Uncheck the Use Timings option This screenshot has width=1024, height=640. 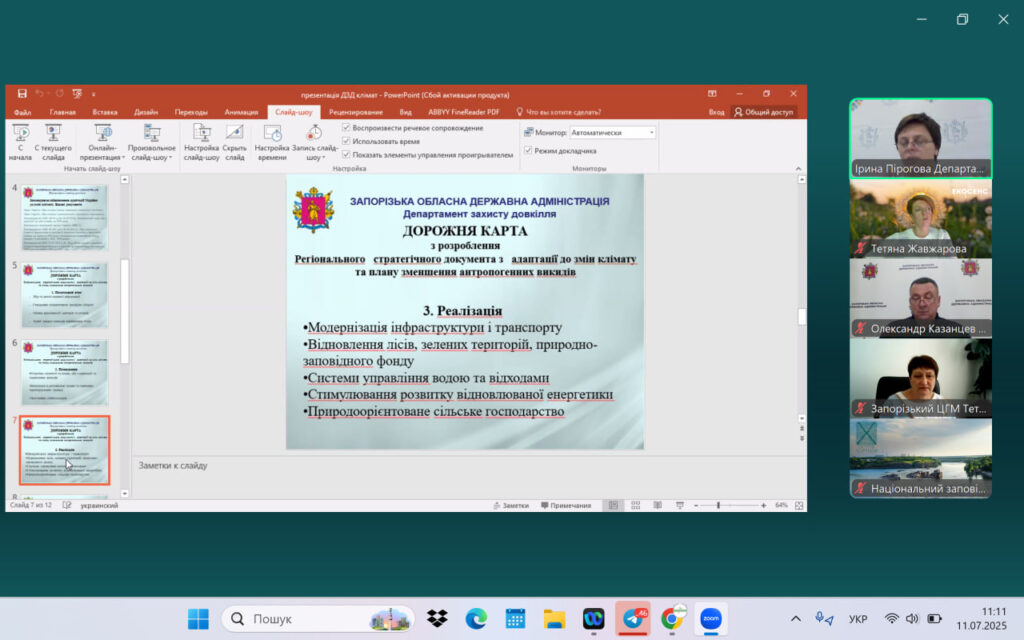click(x=346, y=141)
